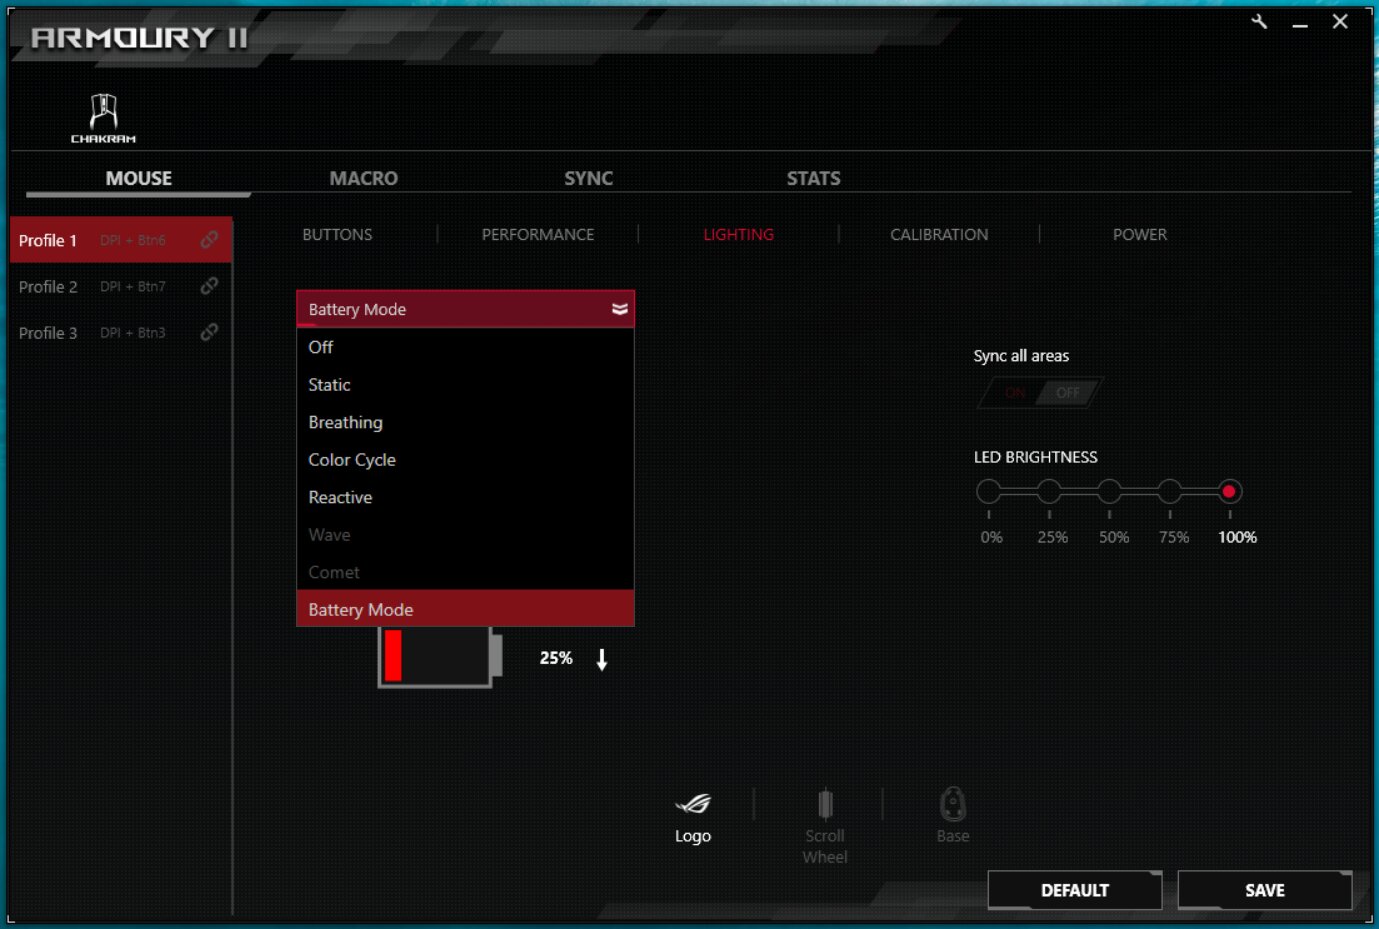Viewport: 1379px width, 929px height.
Task: Open the settings wrench icon
Action: (x=1259, y=21)
